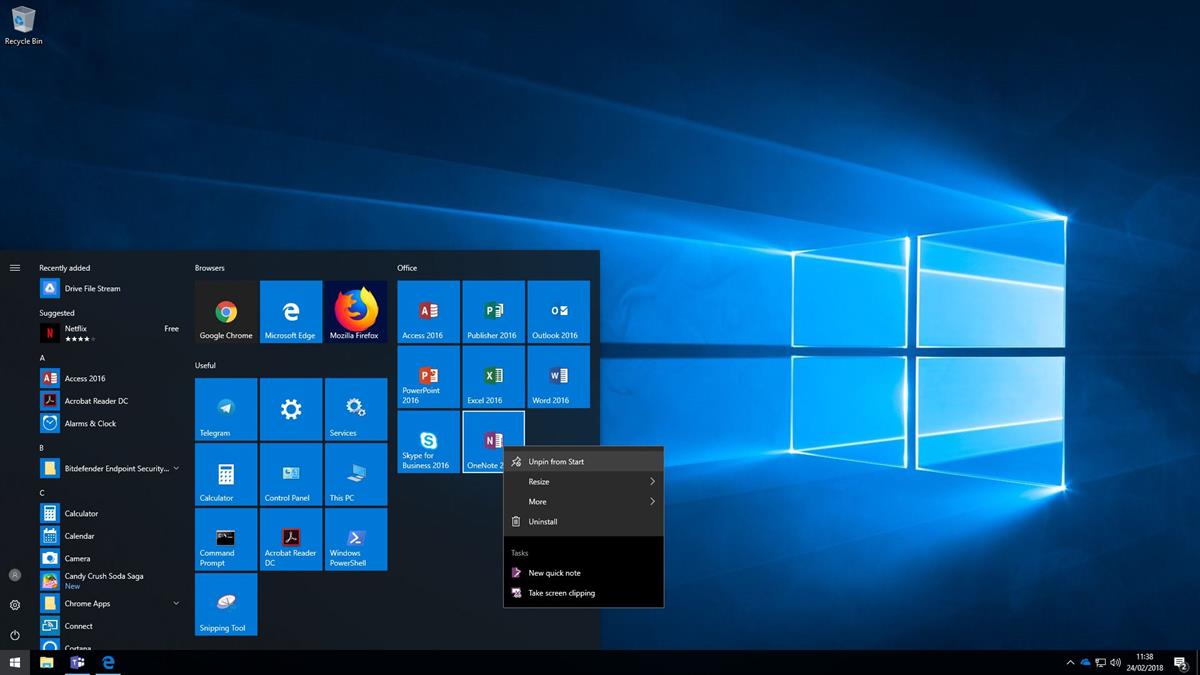Viewport: 1200px width, 675px height.
Task: Open Command Prompt tile
Action: (x=226, y=539)
